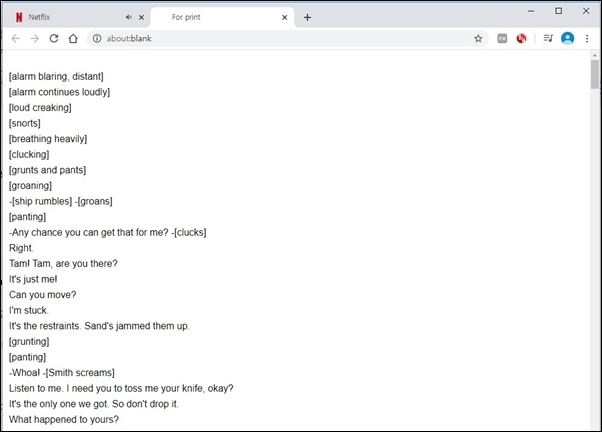Screen dimensions: 602x432
Task: Go forward to next page
Action: (35, 38)
